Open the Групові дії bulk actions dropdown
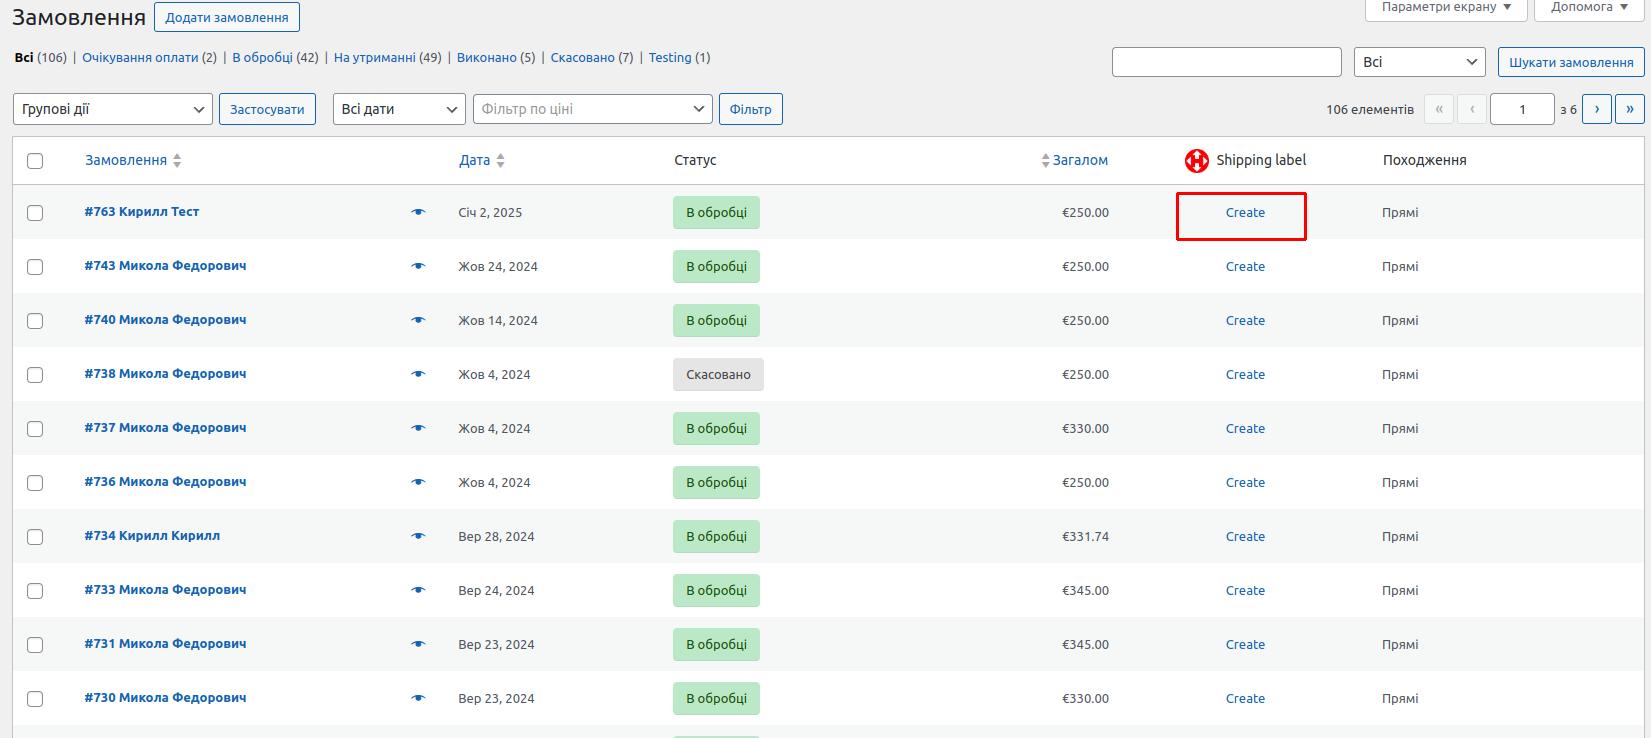The height and width of the screenshot is (738, 1651). click(113, 109)
